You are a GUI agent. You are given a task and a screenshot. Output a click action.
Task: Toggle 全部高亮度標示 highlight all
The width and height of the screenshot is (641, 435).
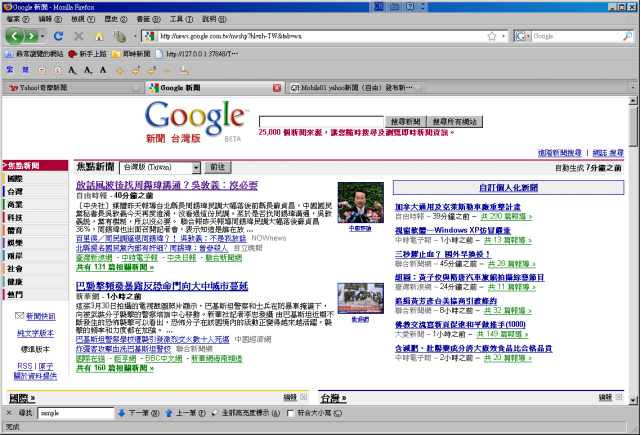coord(246,413)
